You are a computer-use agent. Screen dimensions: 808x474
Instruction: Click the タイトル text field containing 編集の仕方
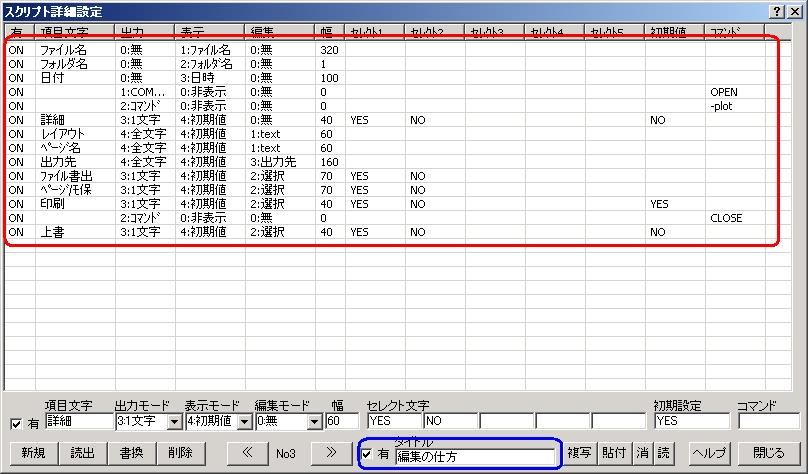coord(478,456)
